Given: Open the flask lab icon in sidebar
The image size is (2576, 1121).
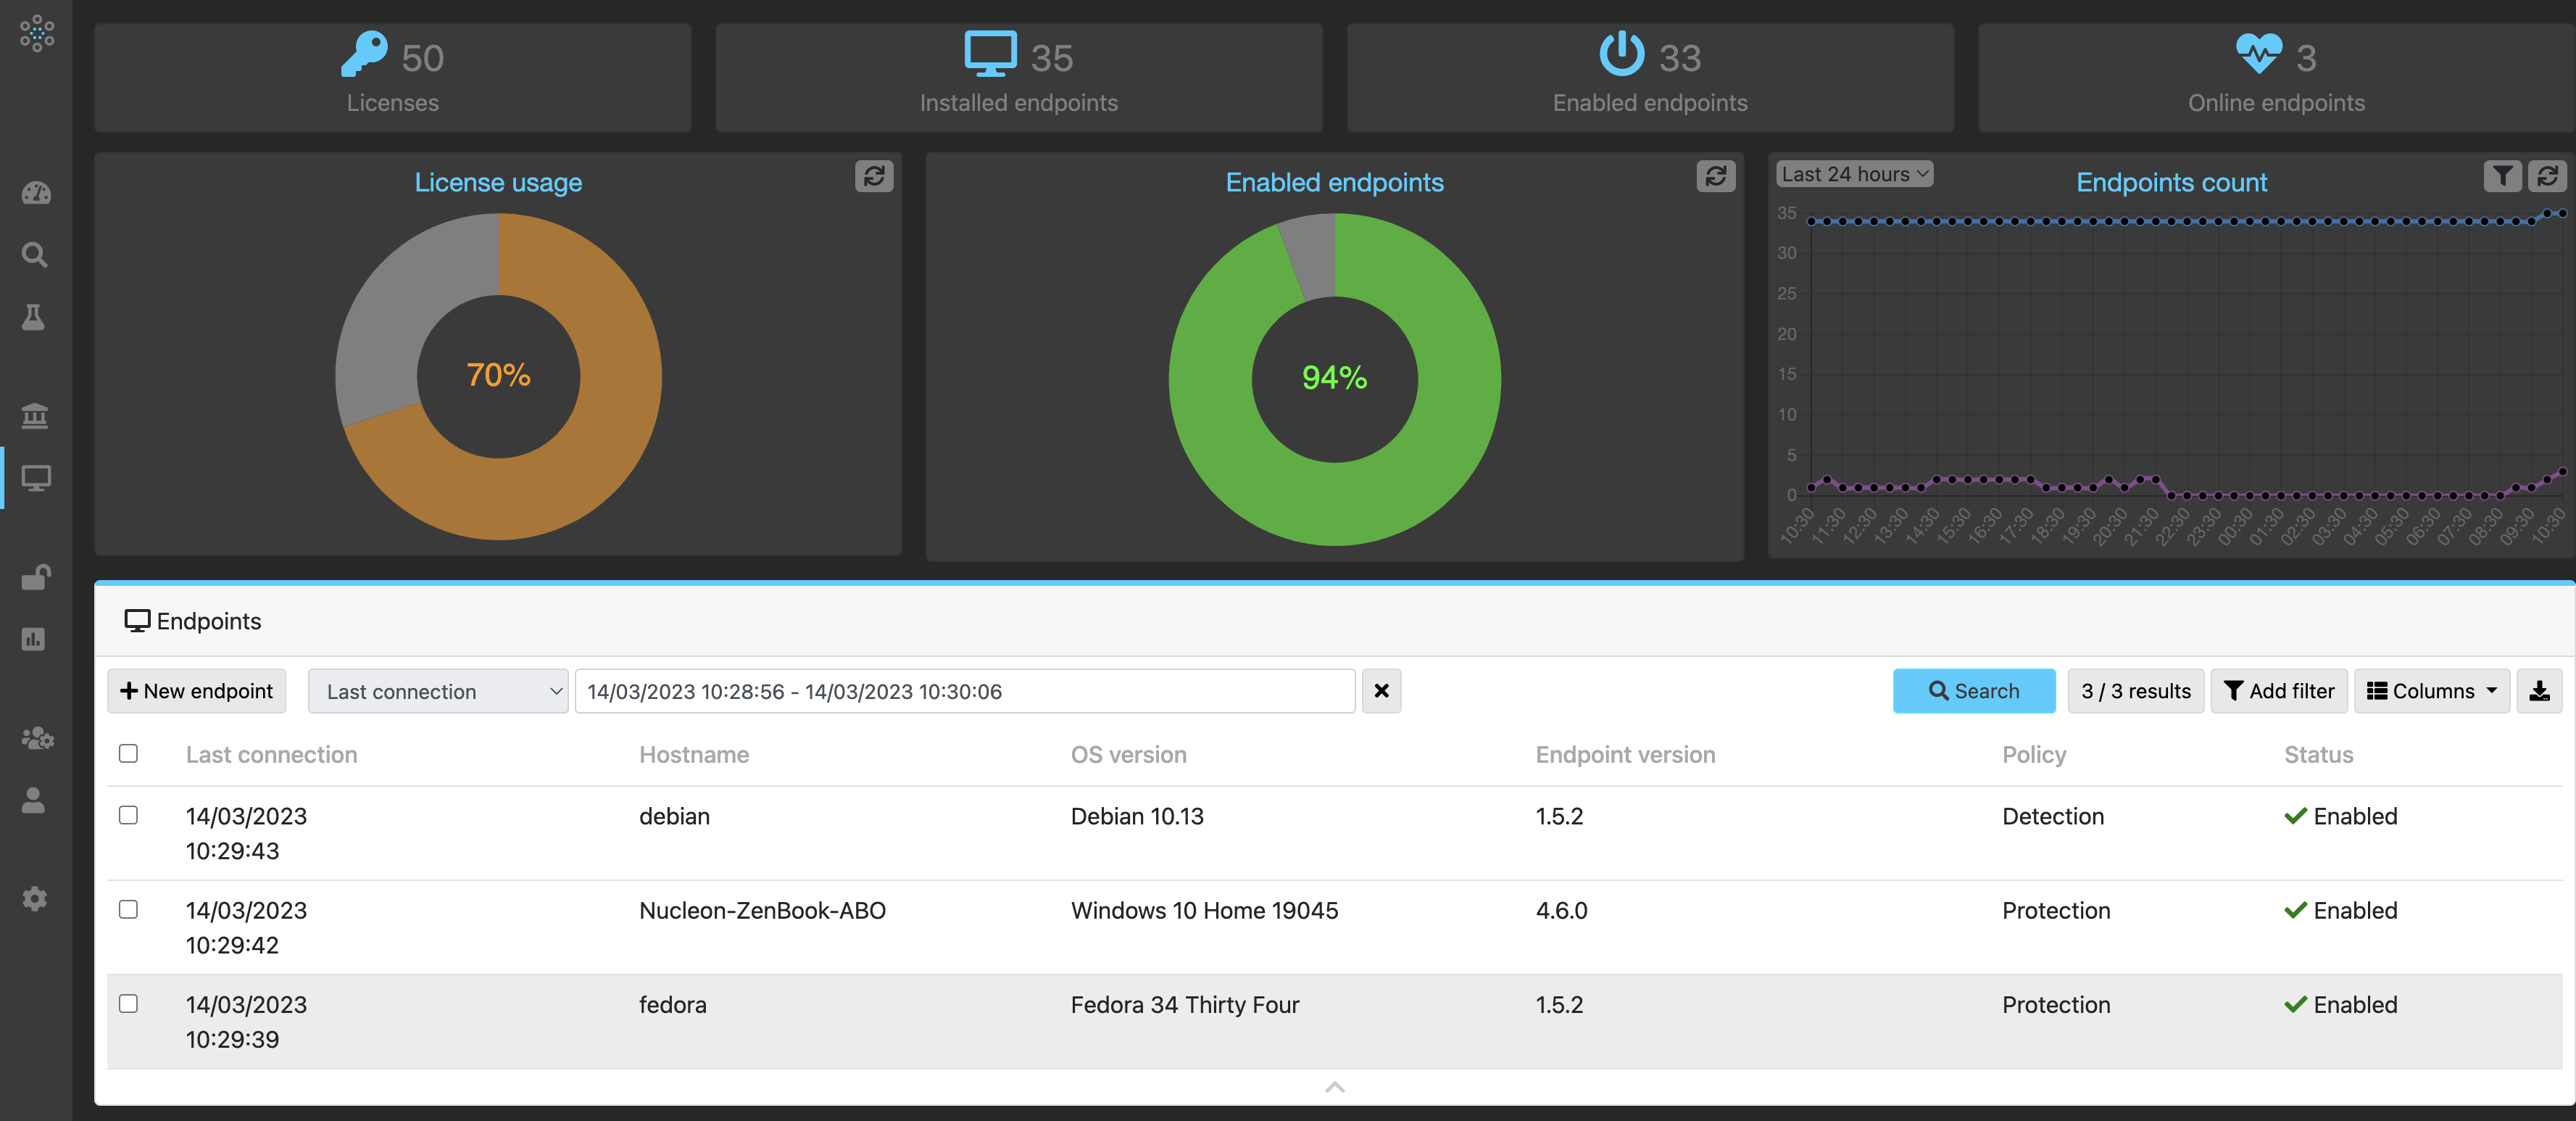Looking at the screenshot, I should tap(34, 317).
